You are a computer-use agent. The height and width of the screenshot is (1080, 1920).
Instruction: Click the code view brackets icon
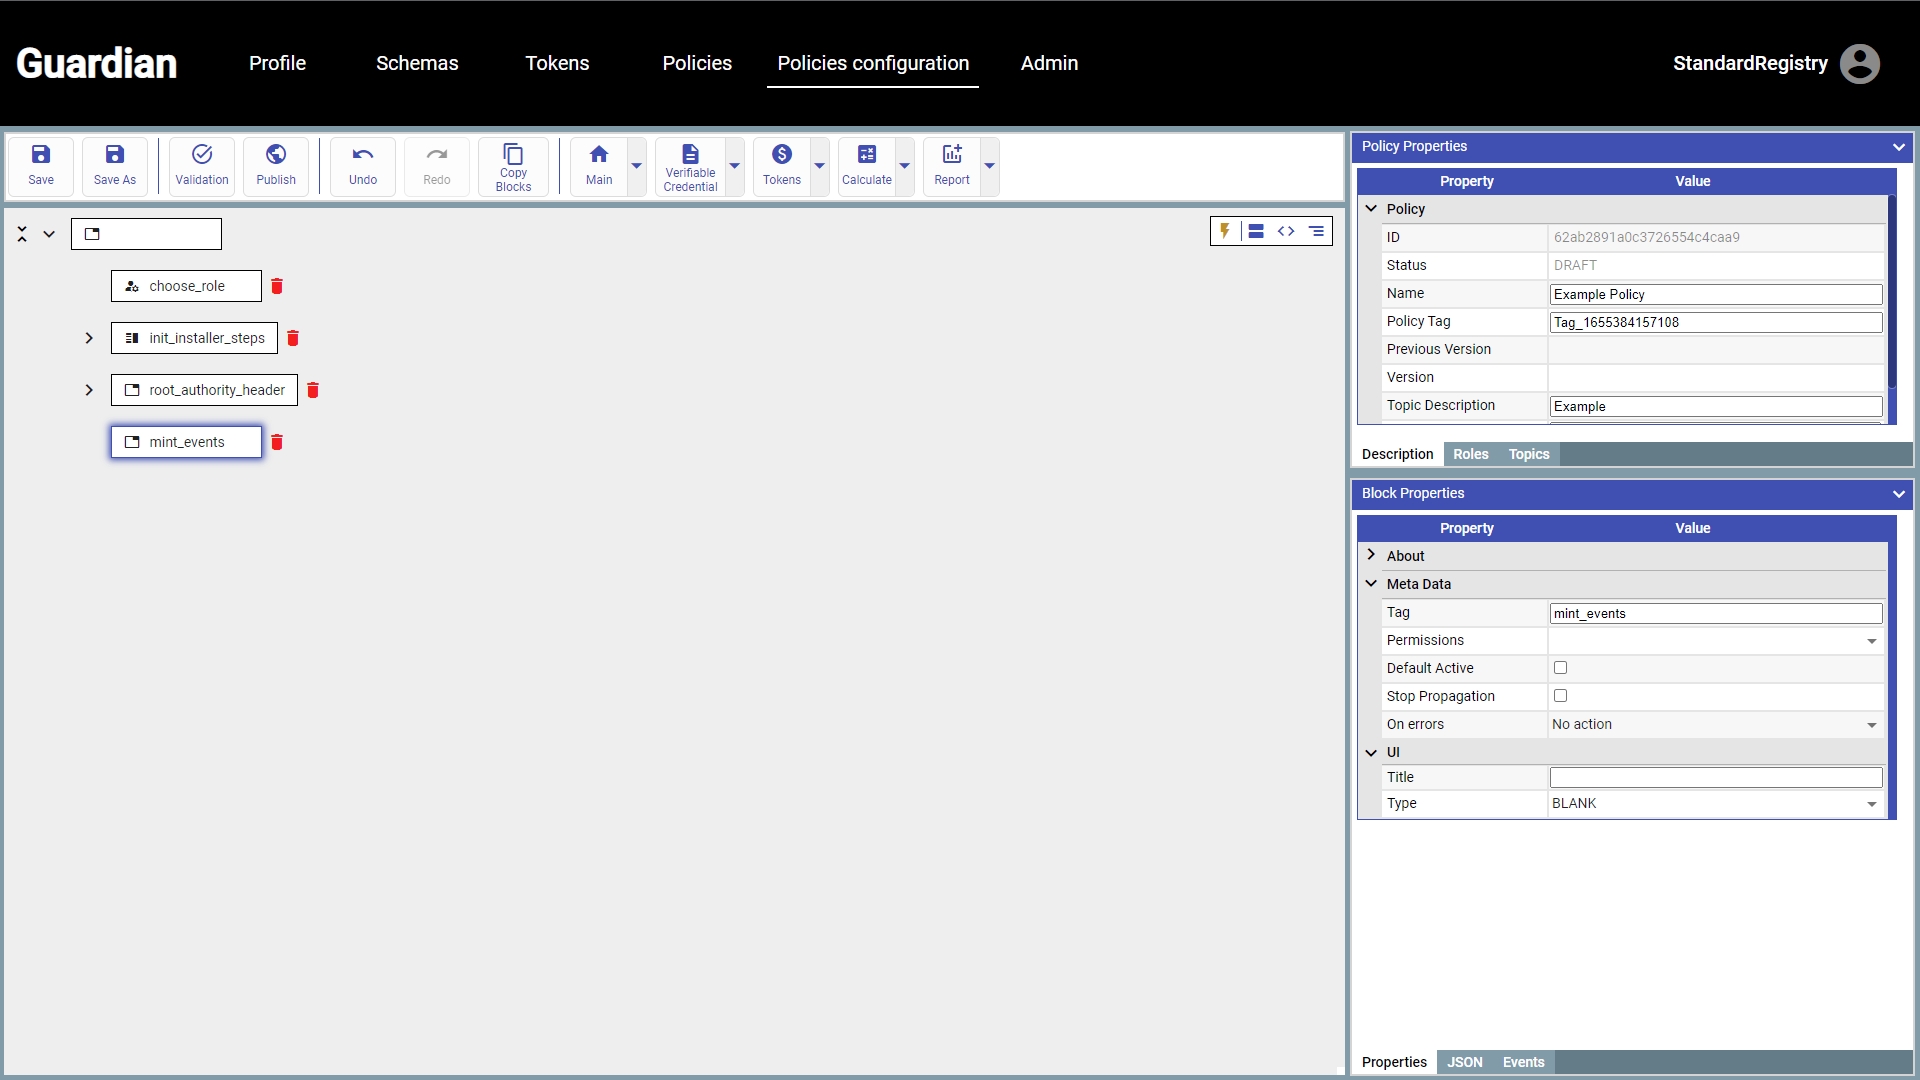pyautogui.click(x=1286, y=231)
